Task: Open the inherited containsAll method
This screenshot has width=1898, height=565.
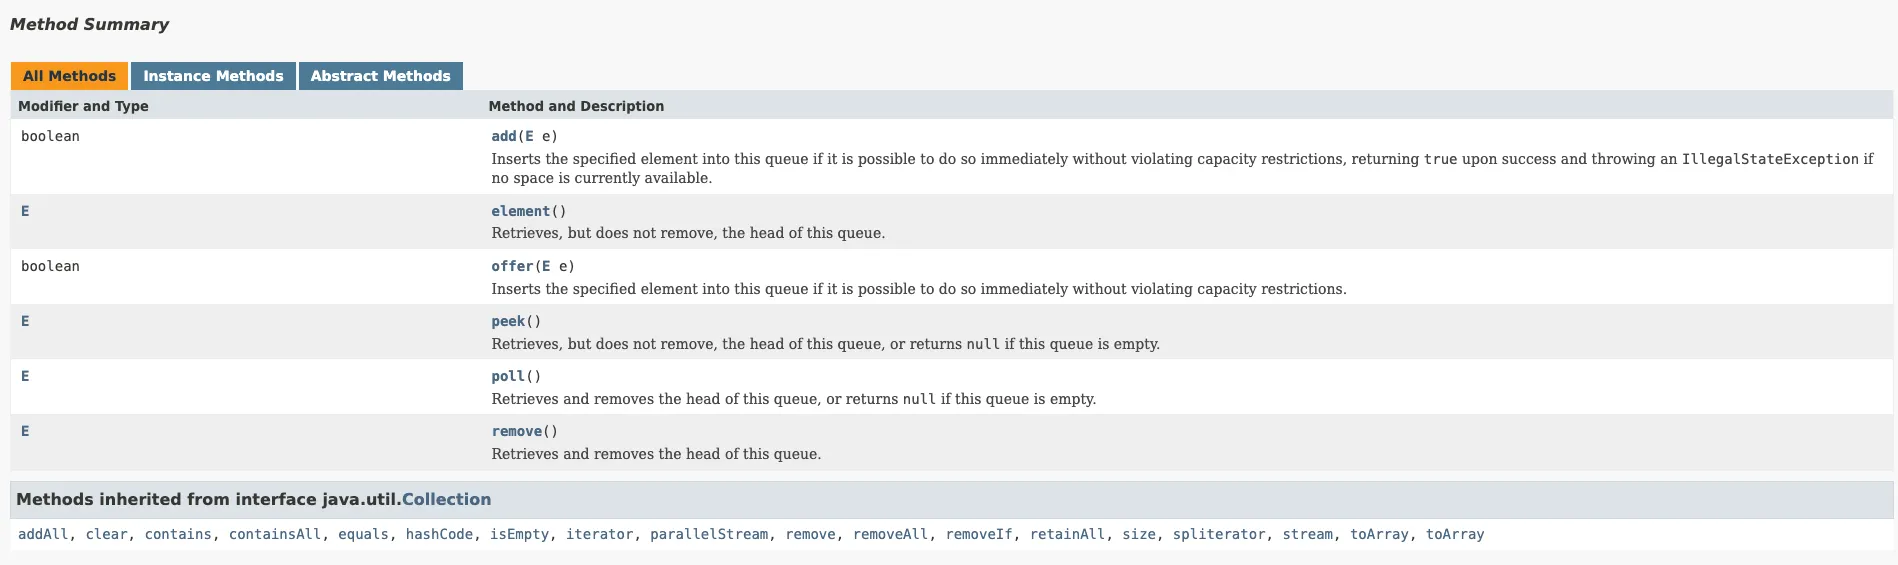Action: [275, 534]
